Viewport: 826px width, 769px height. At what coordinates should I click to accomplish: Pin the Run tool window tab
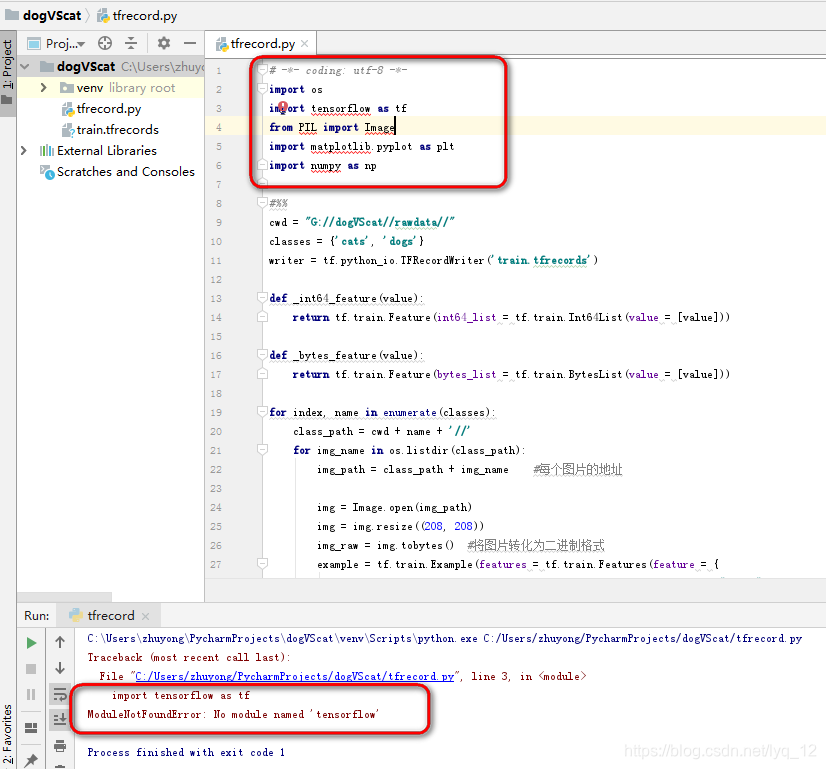click(x=32, y=757)
